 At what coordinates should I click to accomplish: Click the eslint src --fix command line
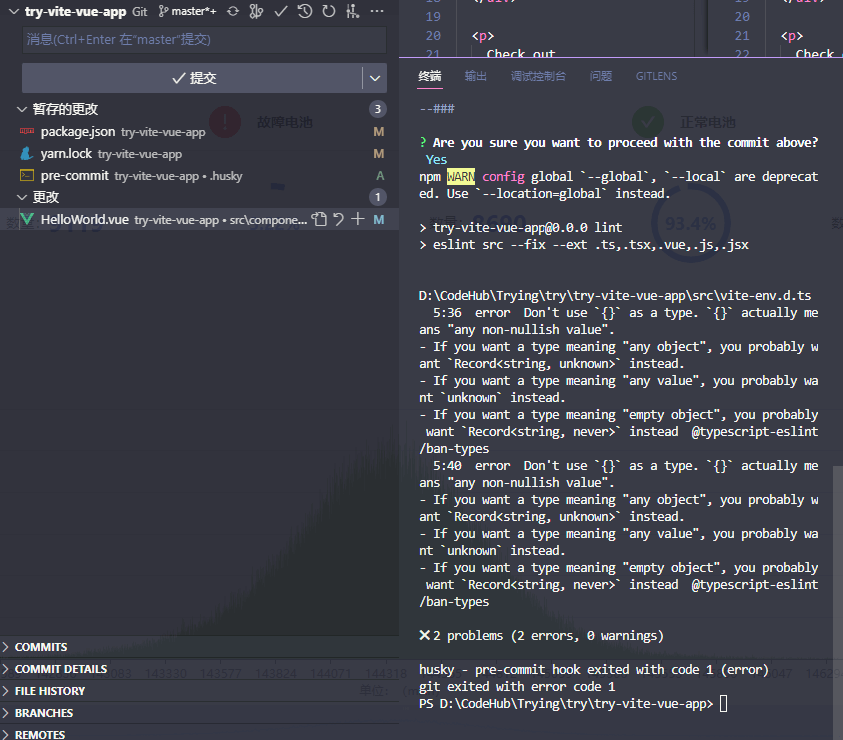[584, 245]
